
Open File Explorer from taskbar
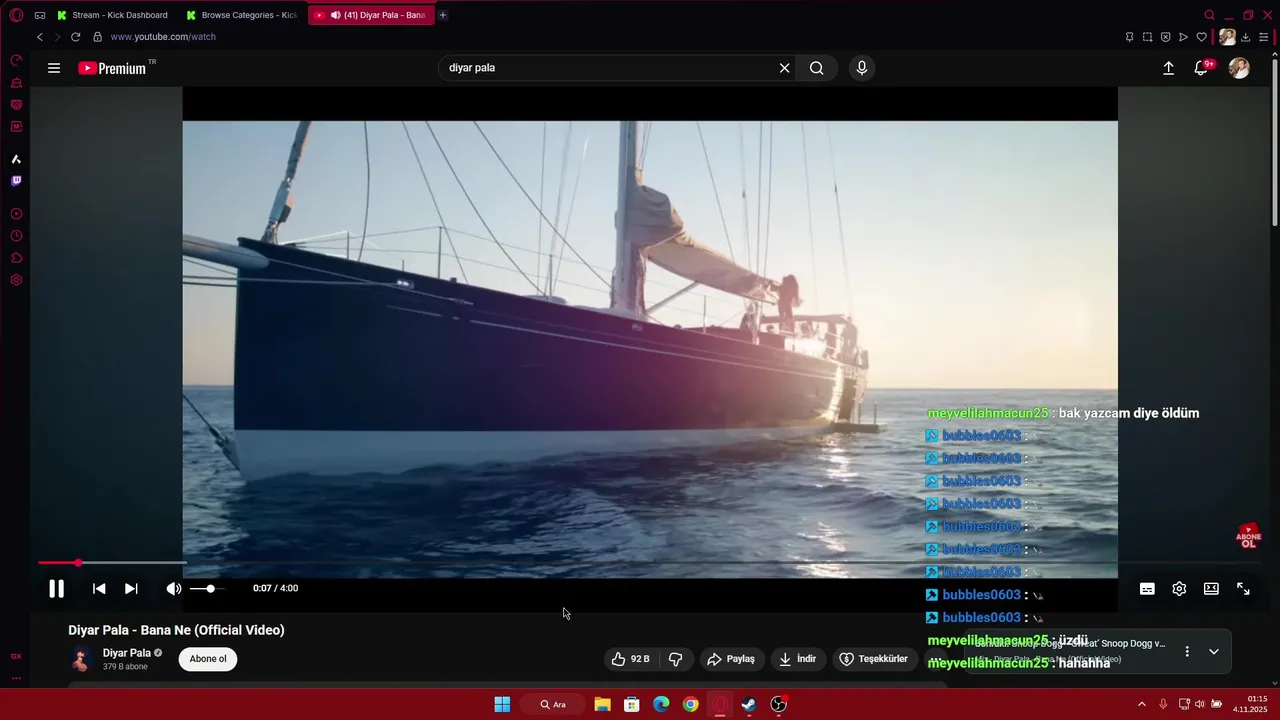pos(602,705)
